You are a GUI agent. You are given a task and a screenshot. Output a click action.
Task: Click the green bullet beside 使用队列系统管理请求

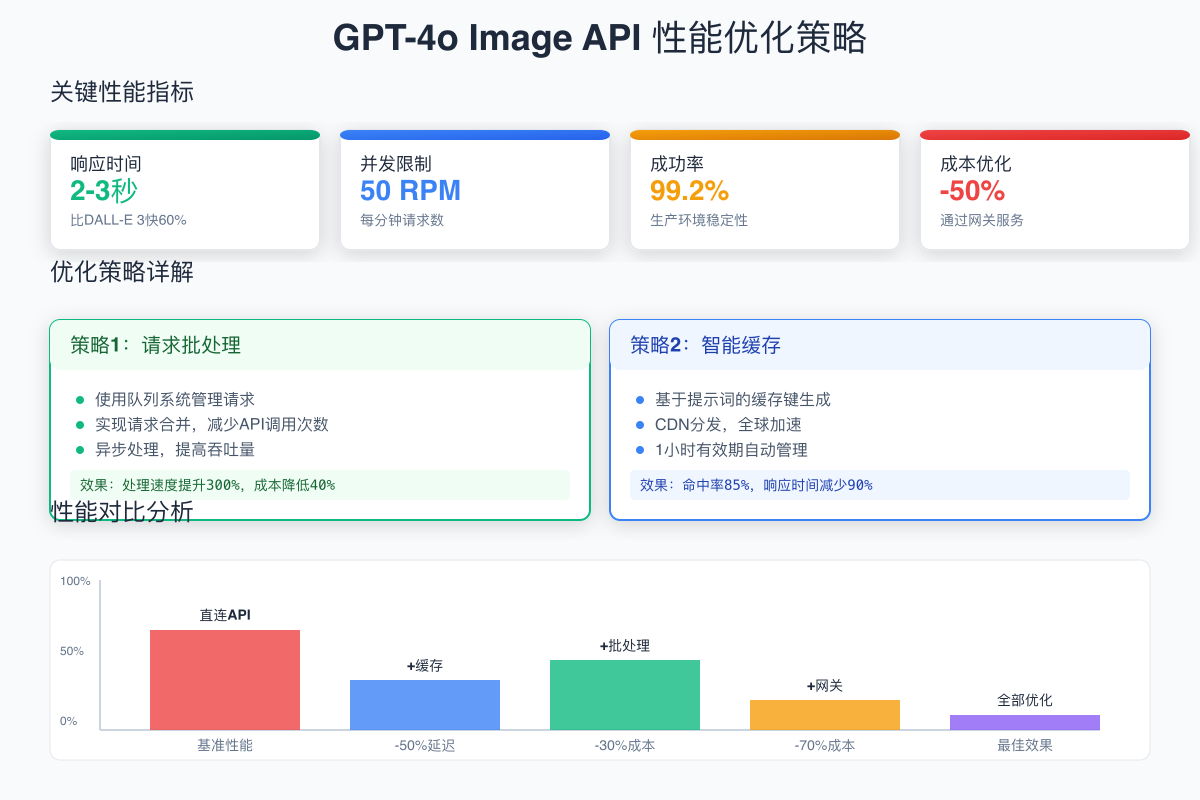tap(79, 398)
